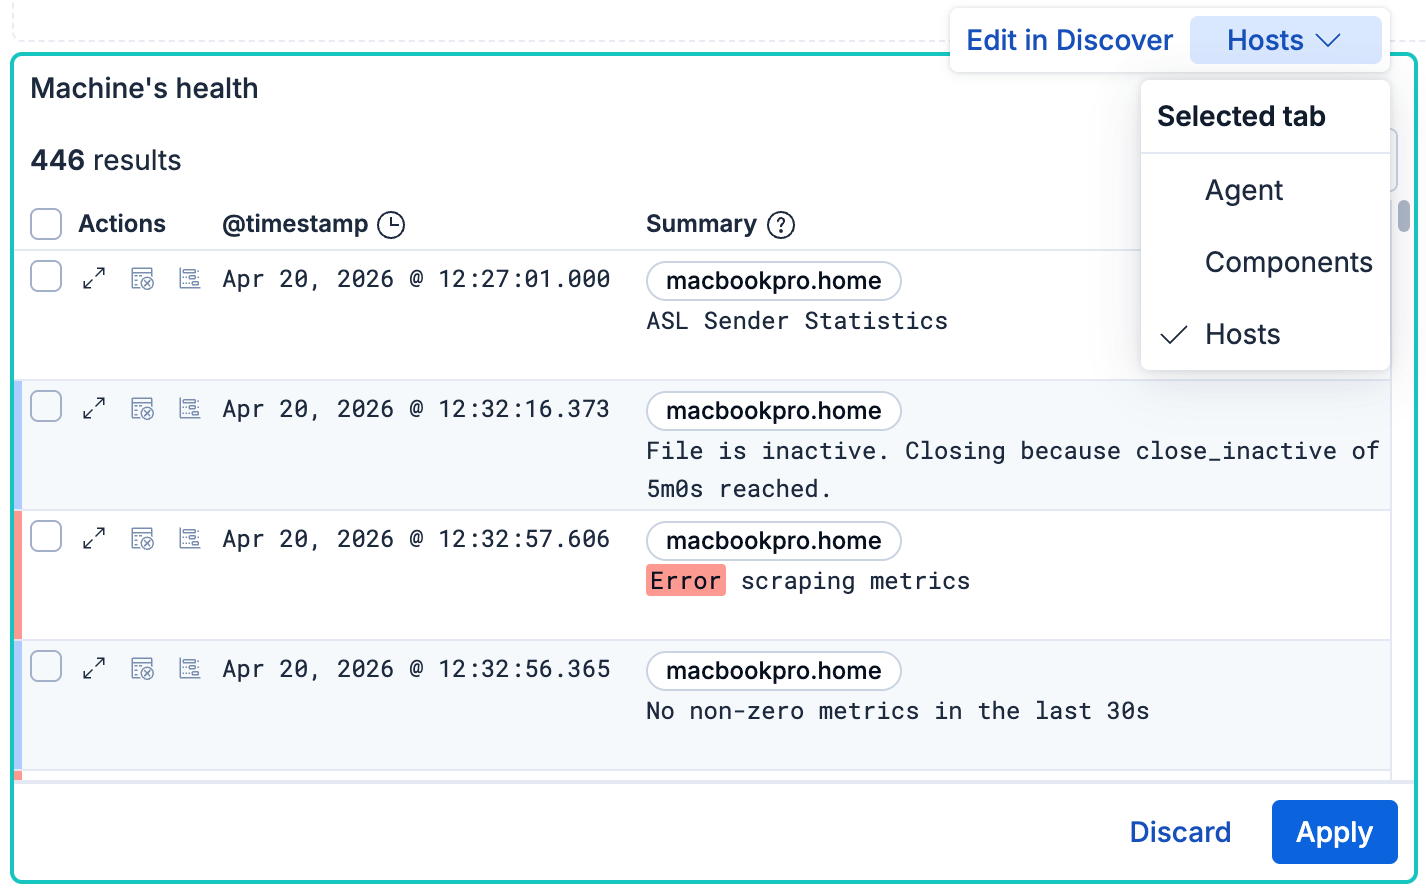
Task: Open the stacktrace icon on the 12:32:56 row
Action: pyautogui.click(x=189, y=667)
